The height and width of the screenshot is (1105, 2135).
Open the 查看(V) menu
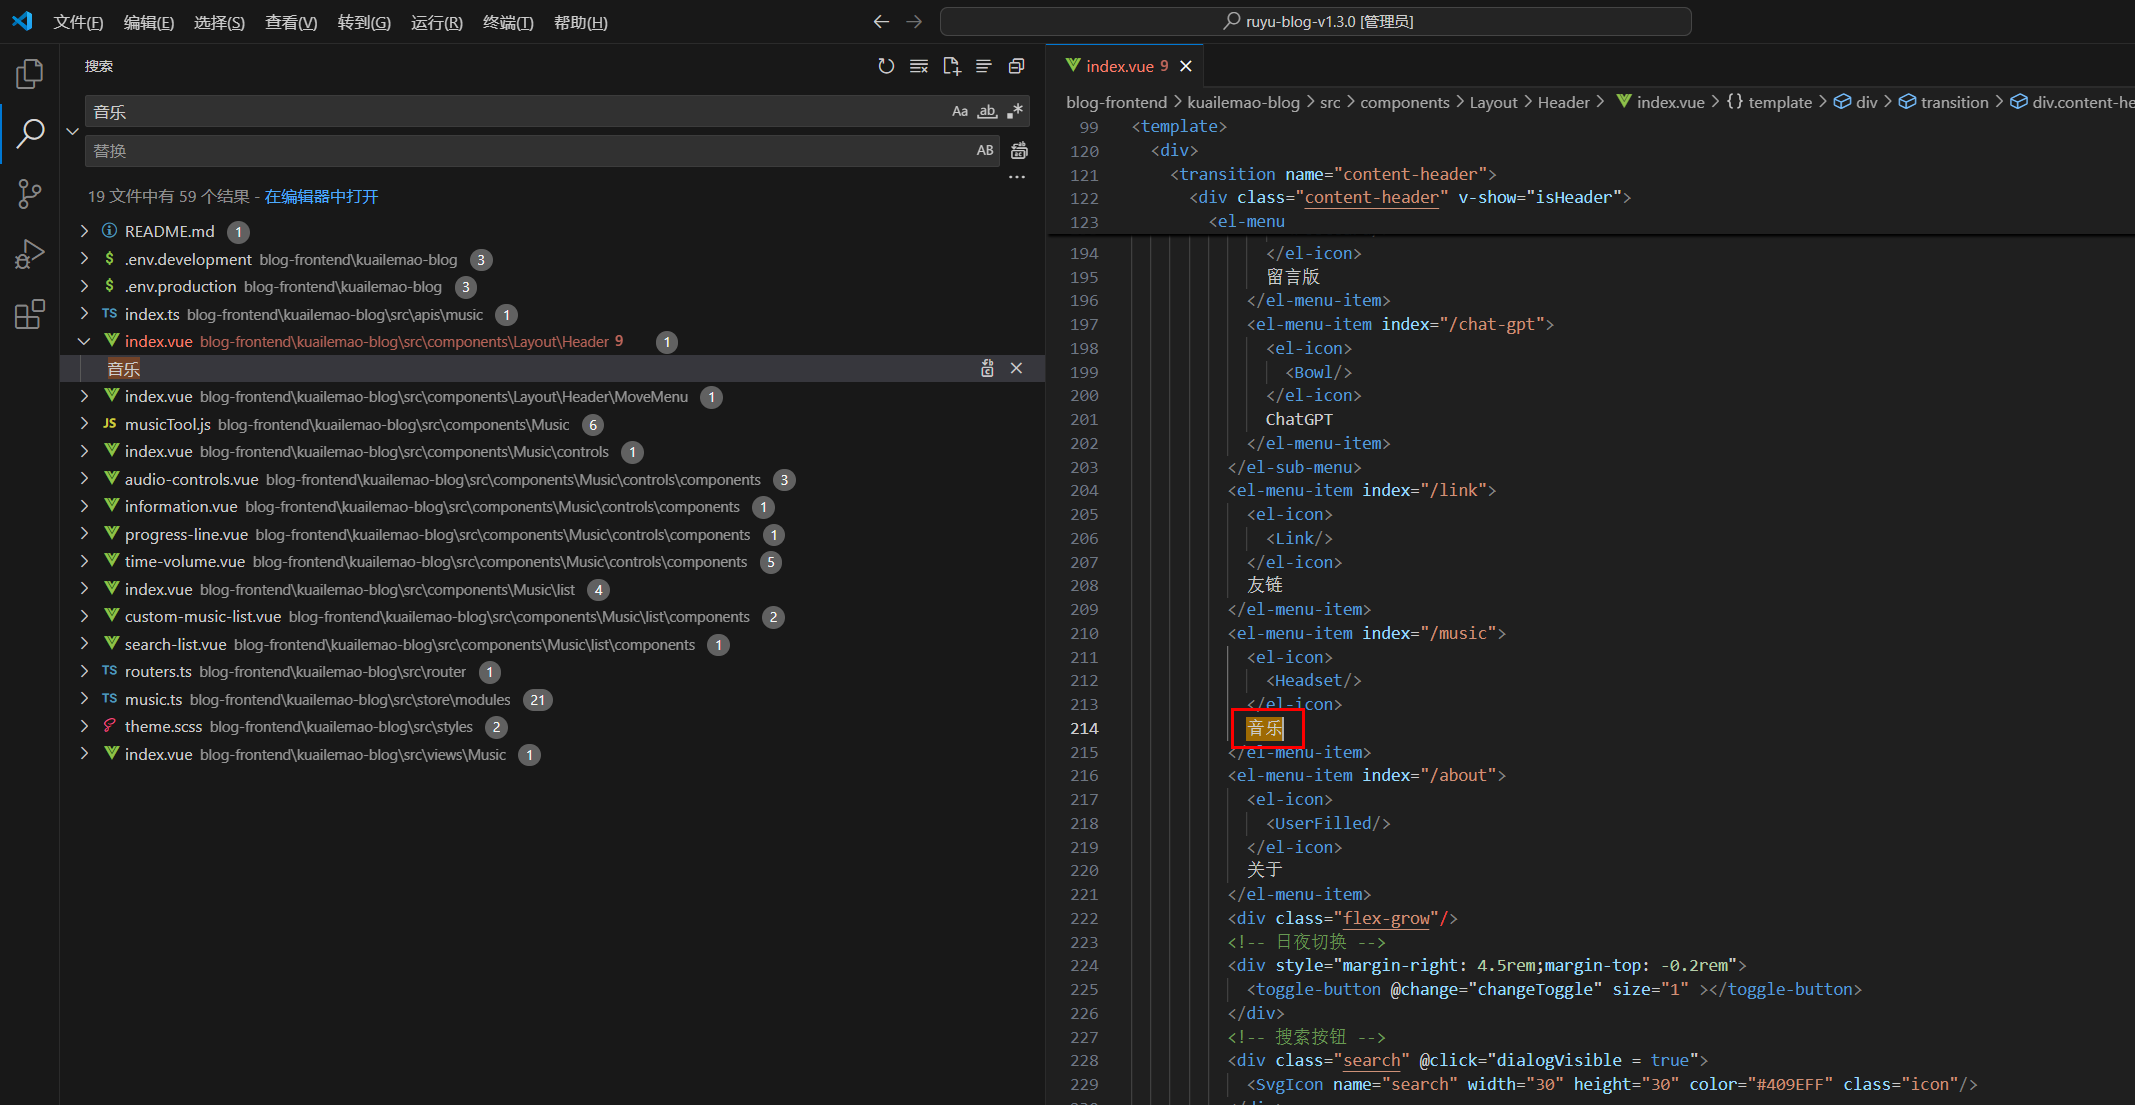tap(291, 22)
